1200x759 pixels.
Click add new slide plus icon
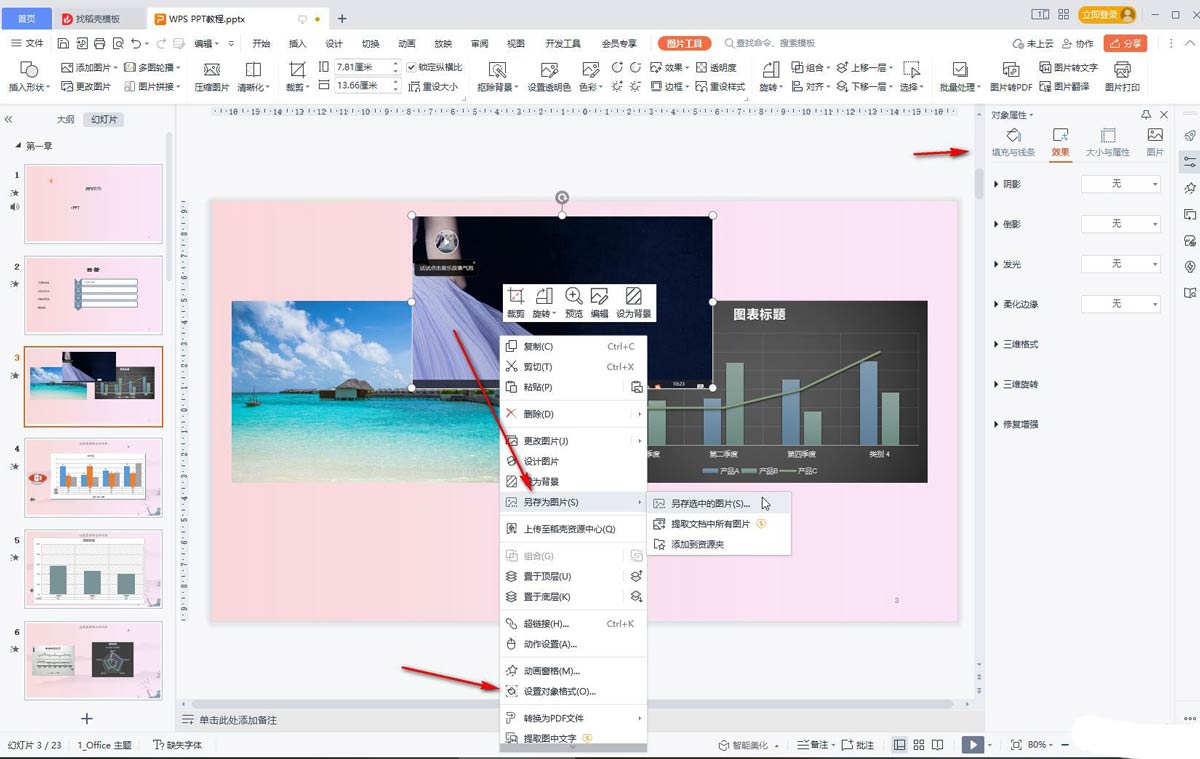pos(87,718)
